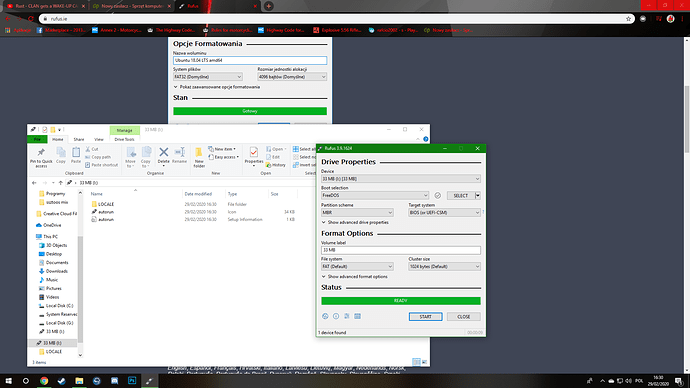
Task: Open the arrow next to SELECT button
Action: point(478,195)
